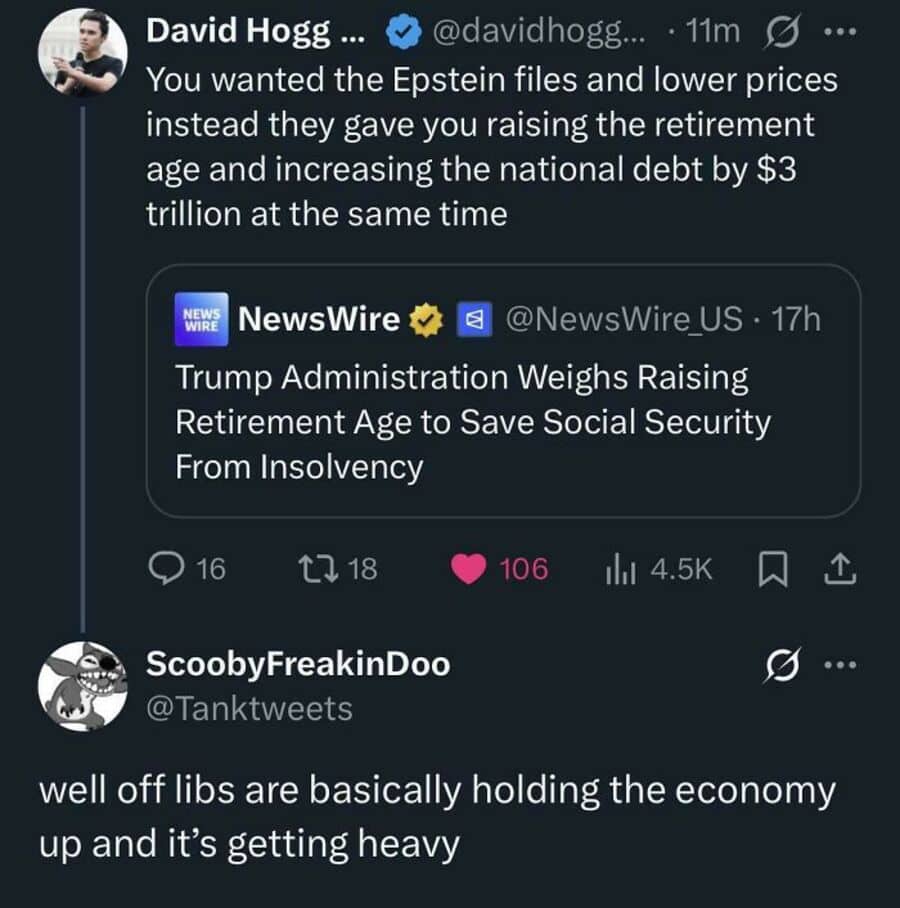Image resolution: width=900 pixels, height=908 pixels.
Task: Click David Hogg's blue verified badge
Action: click(x=402, y=33)
